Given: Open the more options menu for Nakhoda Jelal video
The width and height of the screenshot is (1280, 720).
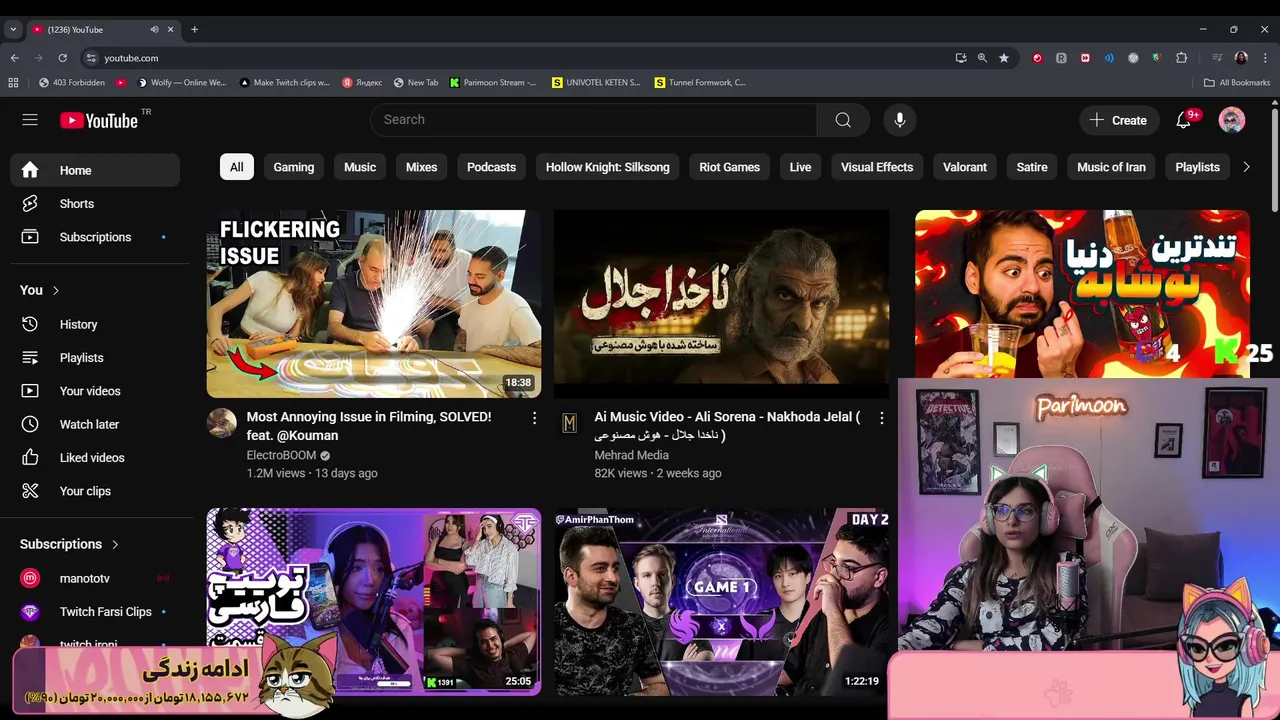Looking at the screenshot, I should [881, 417].
